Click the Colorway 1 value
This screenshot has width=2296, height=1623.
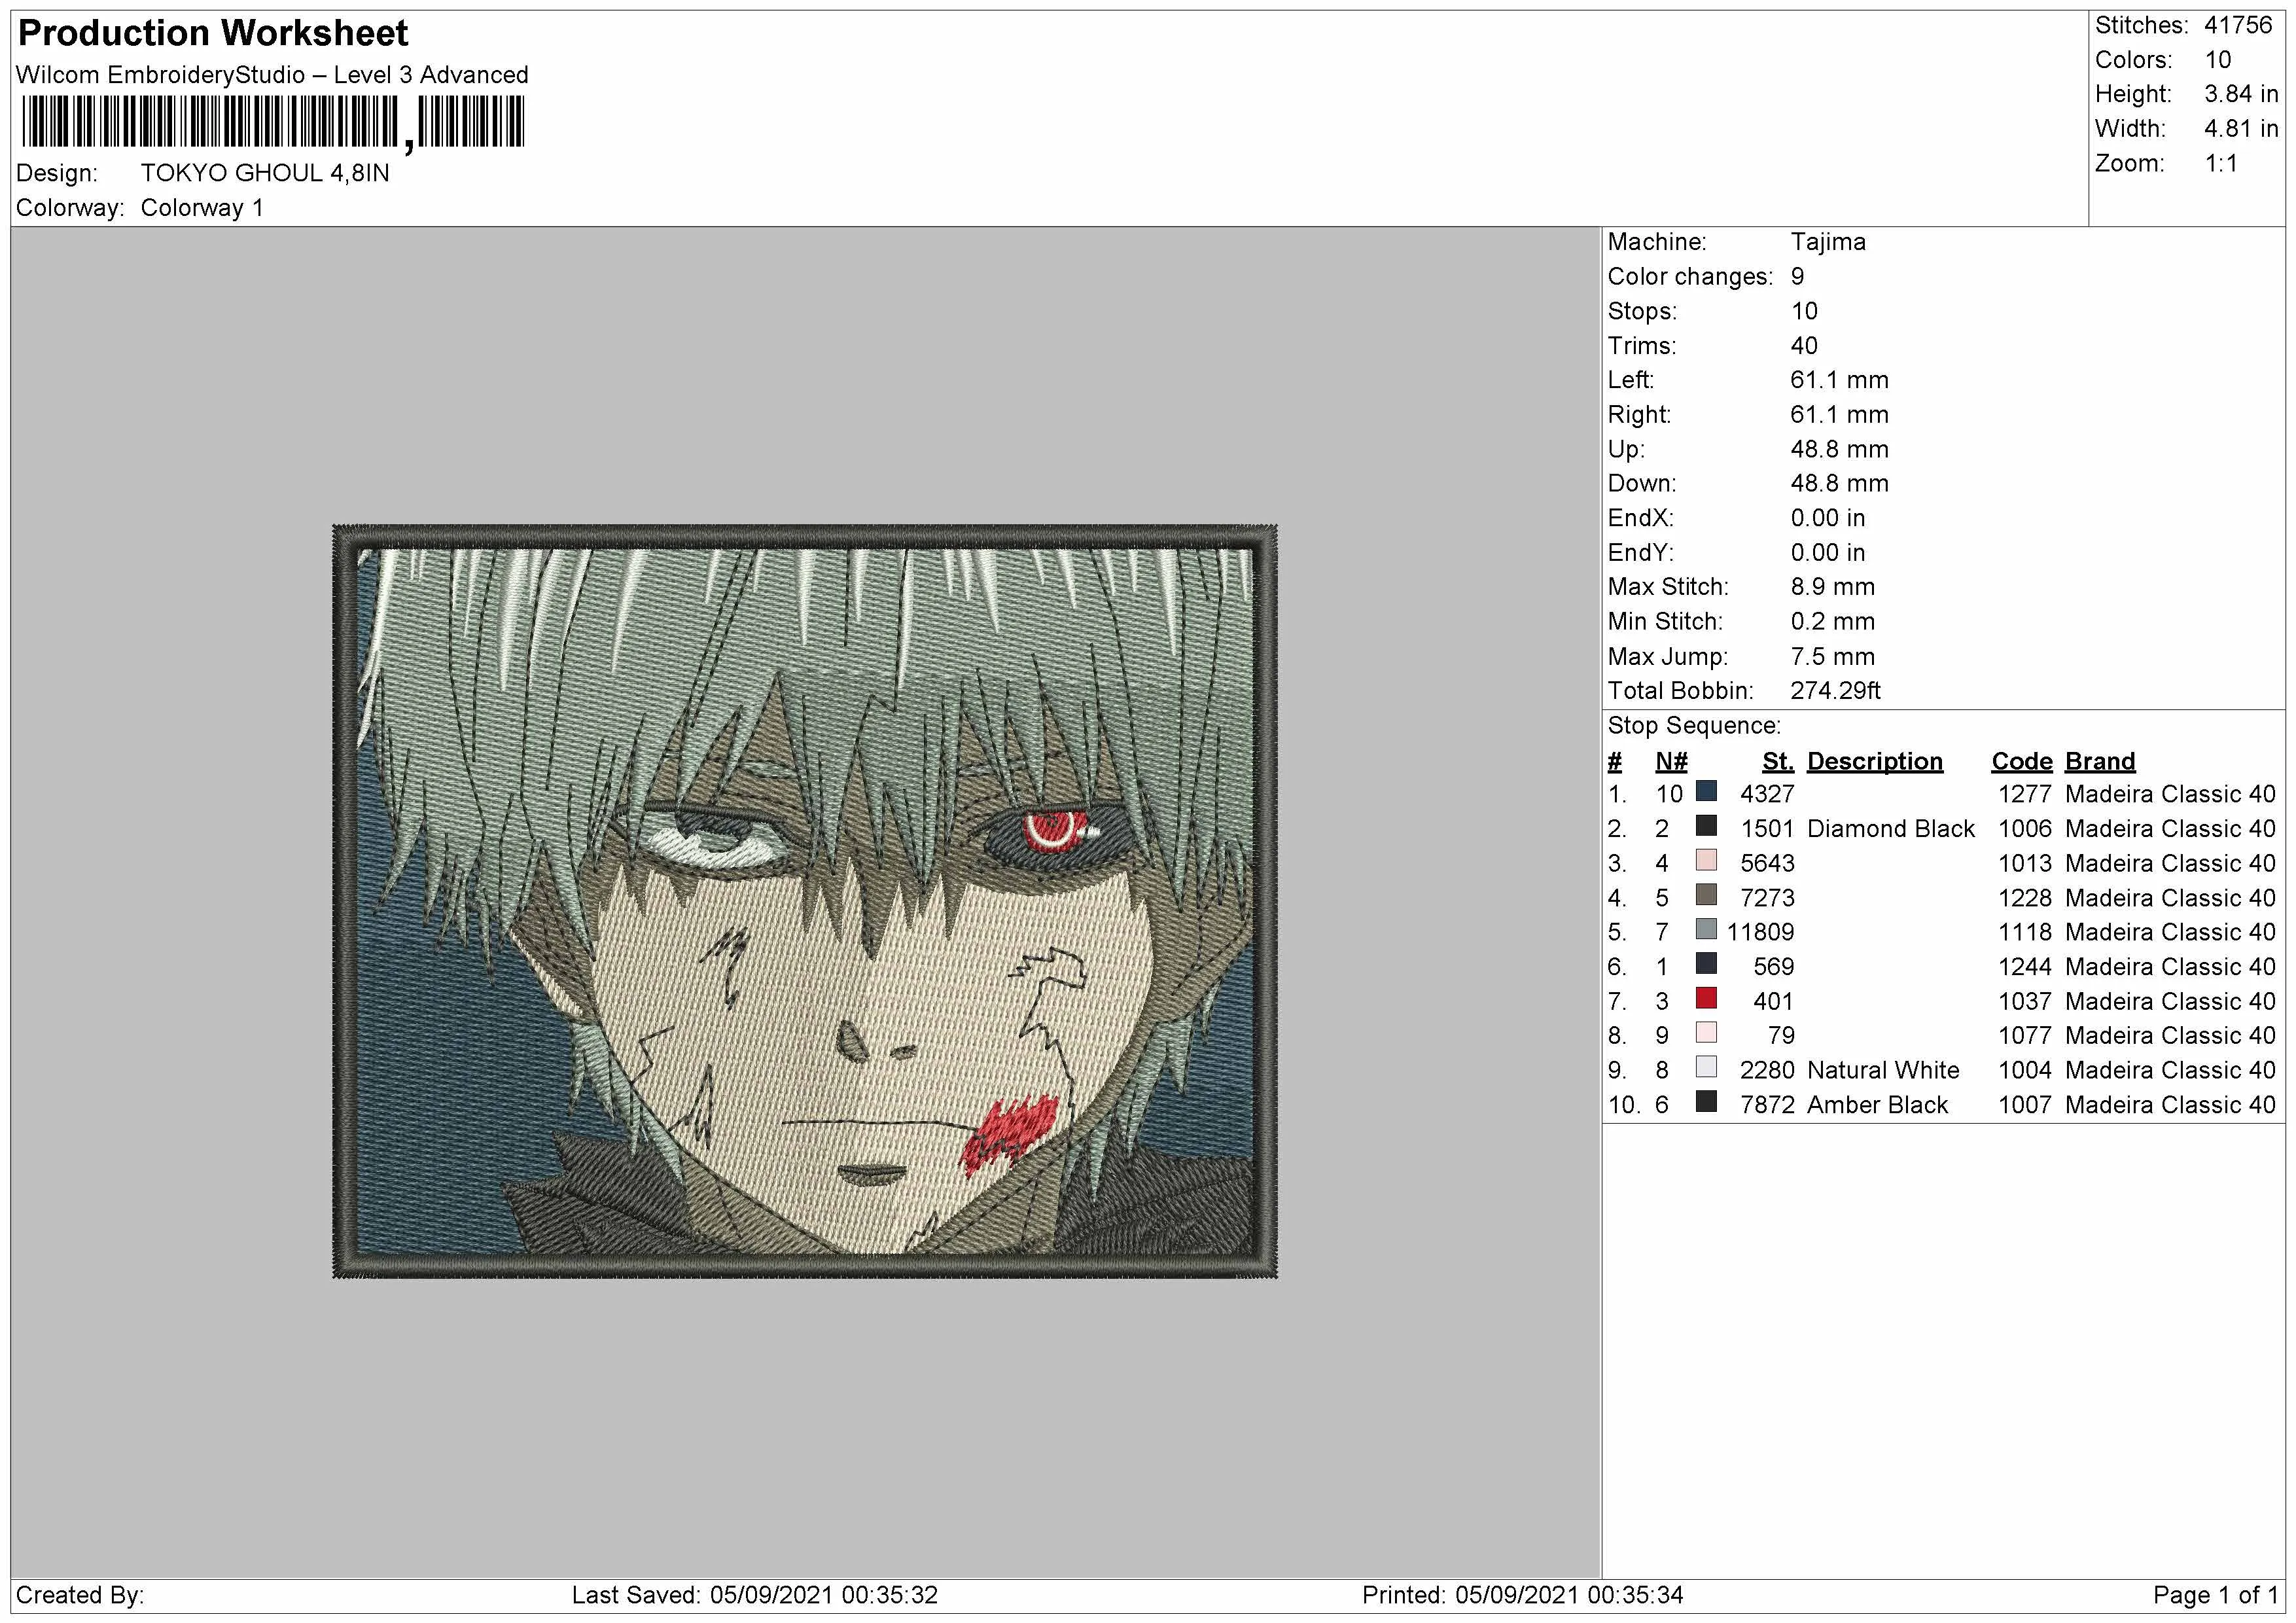click(x=202, y=208)
